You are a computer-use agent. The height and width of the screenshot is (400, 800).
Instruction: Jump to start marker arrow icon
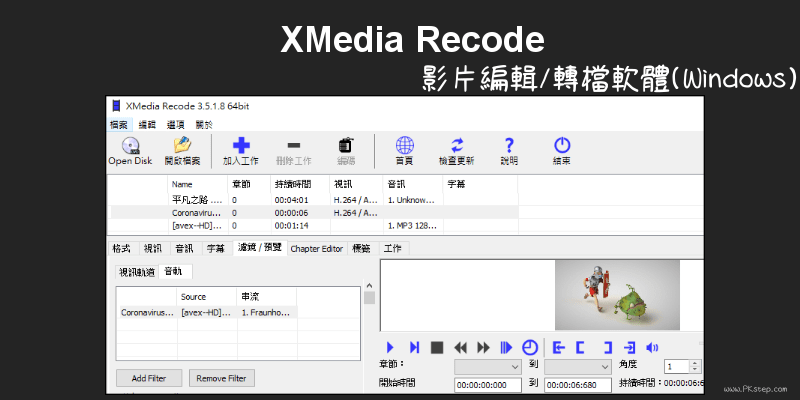[559, 348]
